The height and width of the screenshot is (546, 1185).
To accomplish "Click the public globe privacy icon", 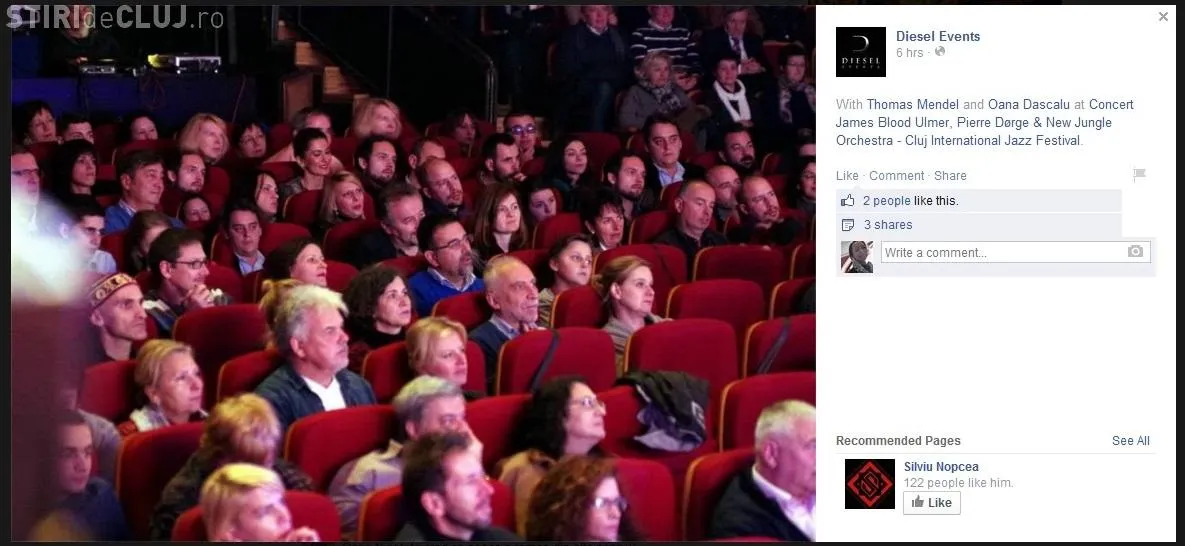I will click(939, 51).
